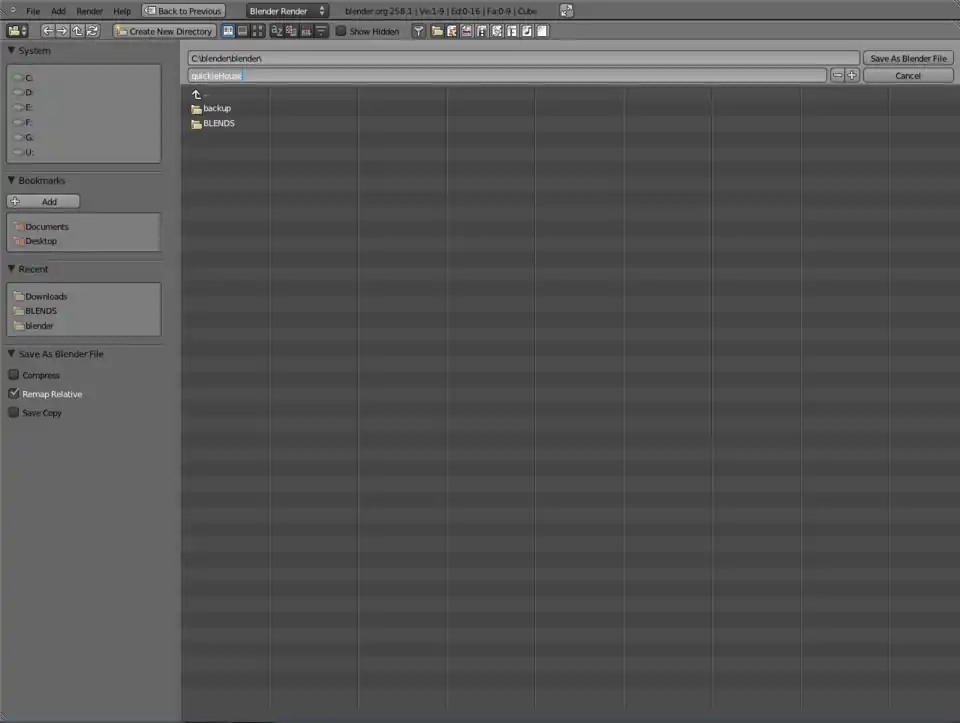Screen dimensions: 960x723
Task: Click Save As Blender File button
Action: (907, 59)
